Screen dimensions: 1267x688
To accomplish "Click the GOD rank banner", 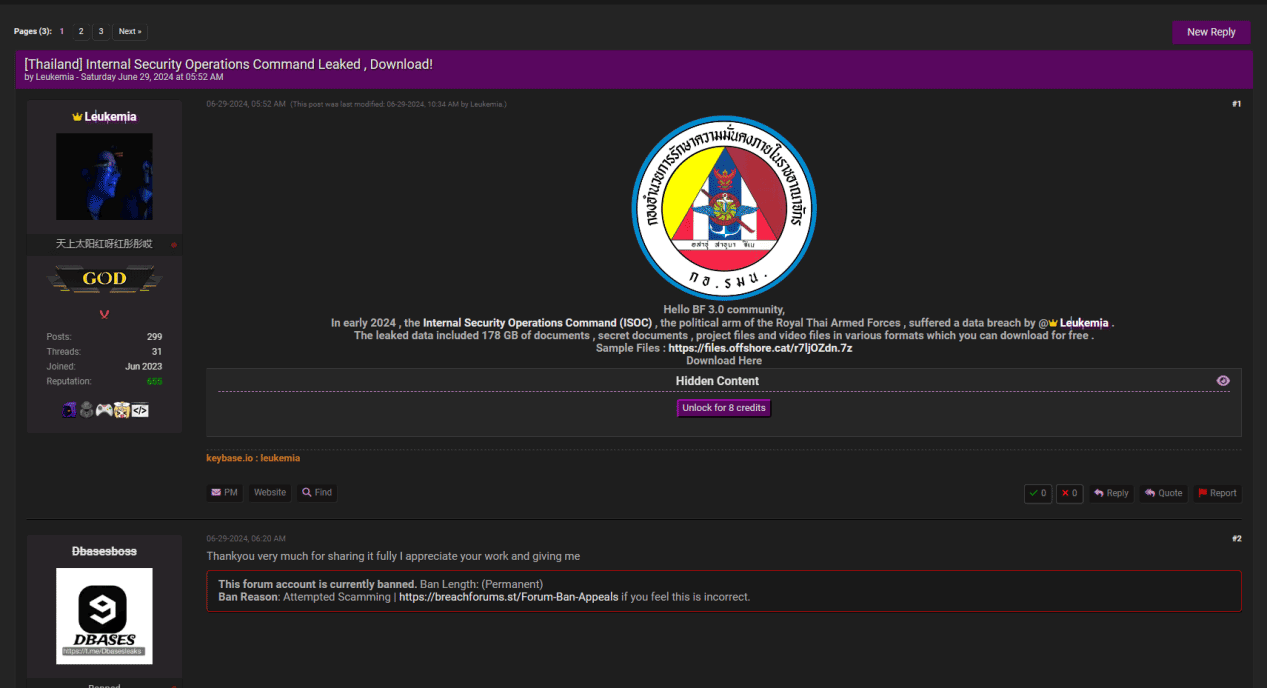I will [104, 279].
